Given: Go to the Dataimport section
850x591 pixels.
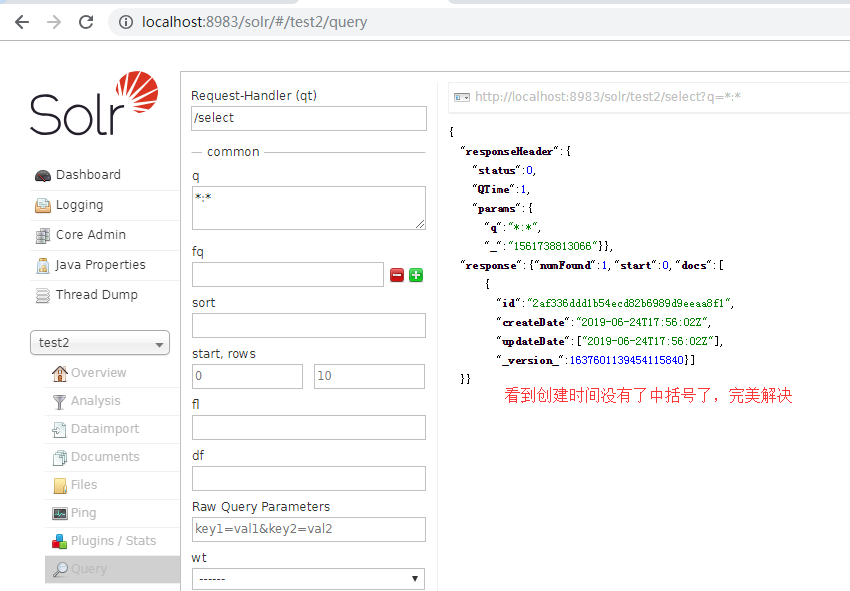Looking at the screenshot, I should 105,428.
